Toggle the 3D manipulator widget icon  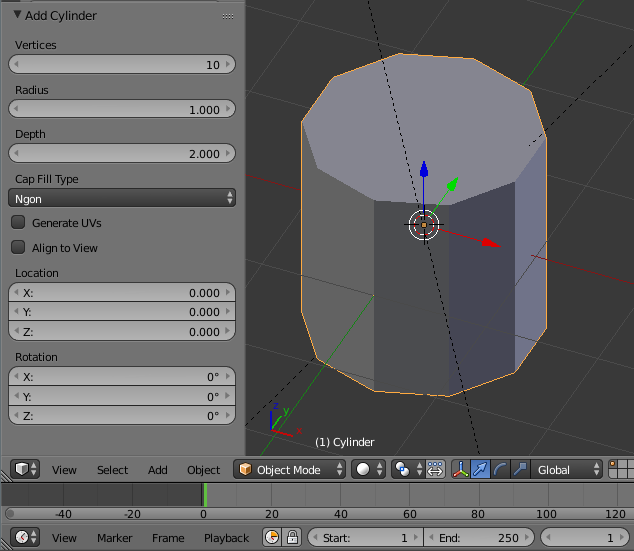point(461,469)
